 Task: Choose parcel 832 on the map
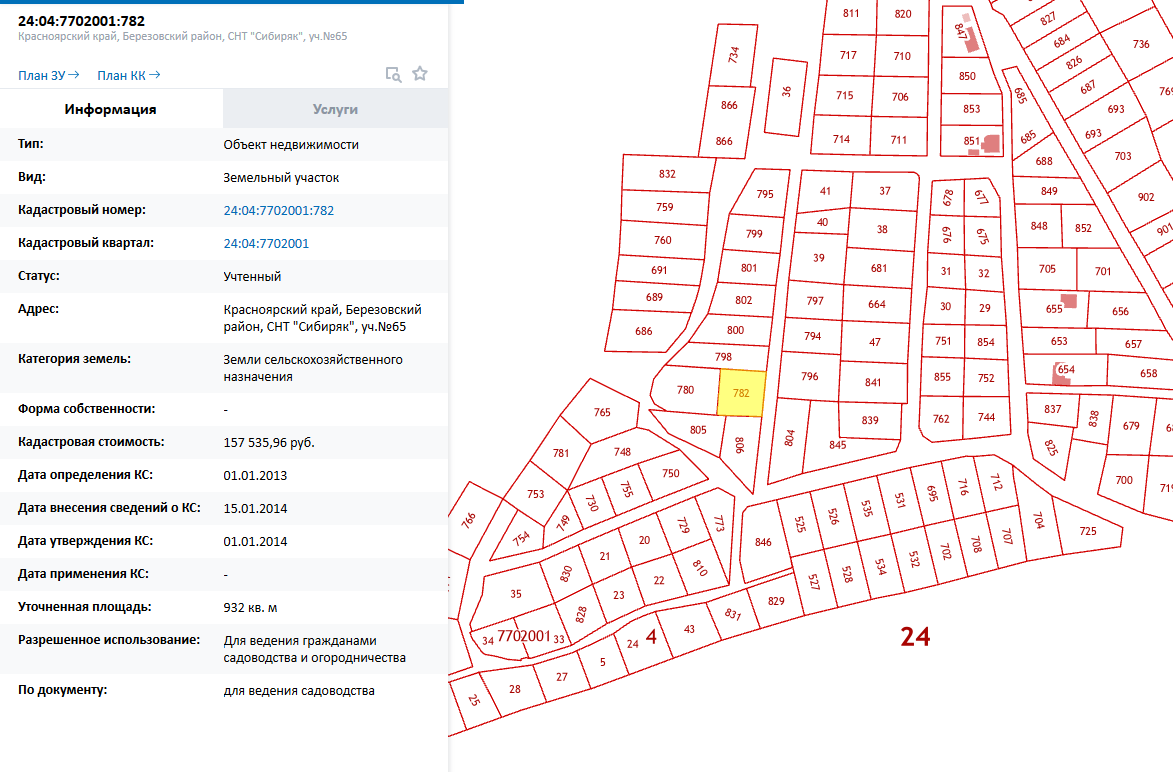pyautogui.click(x=667, y=173)
